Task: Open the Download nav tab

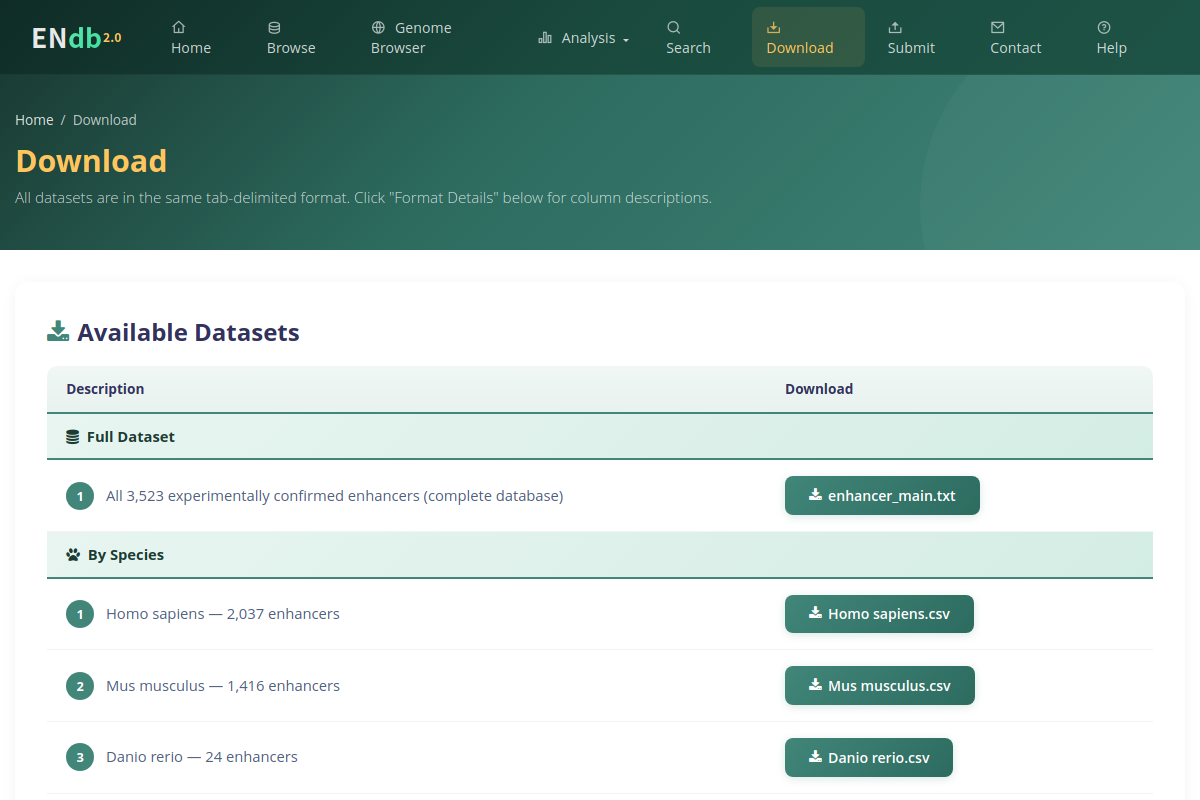Action: click(x=808, y=37)
